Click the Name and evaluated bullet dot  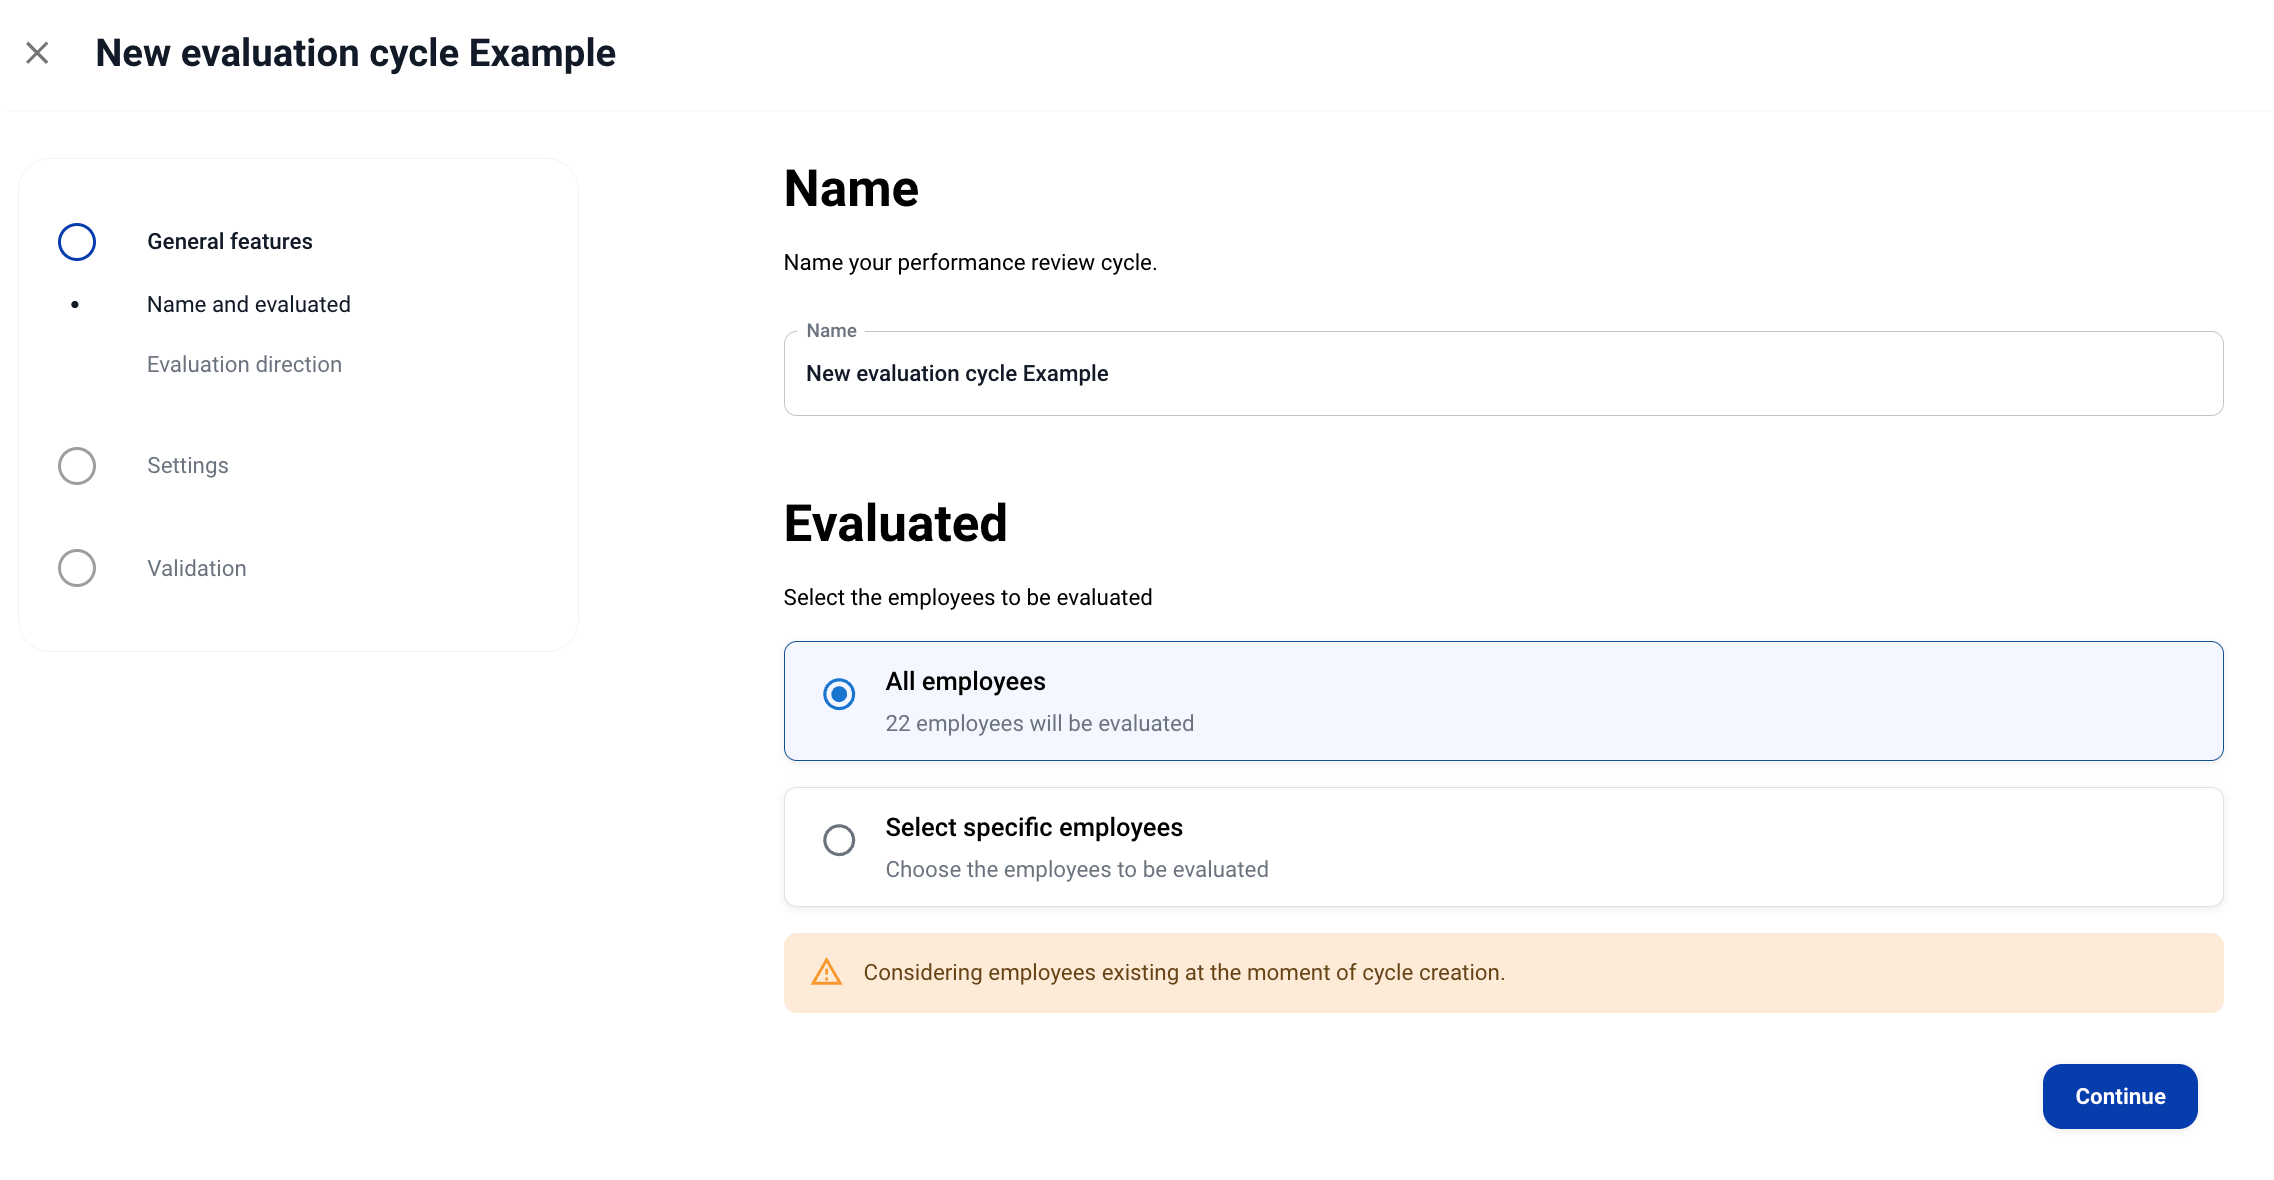coord(75,305)
